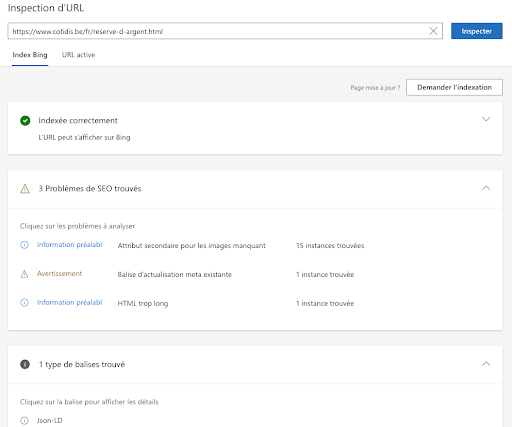Click the Avertissement warning triangle icon

[24, 274]
